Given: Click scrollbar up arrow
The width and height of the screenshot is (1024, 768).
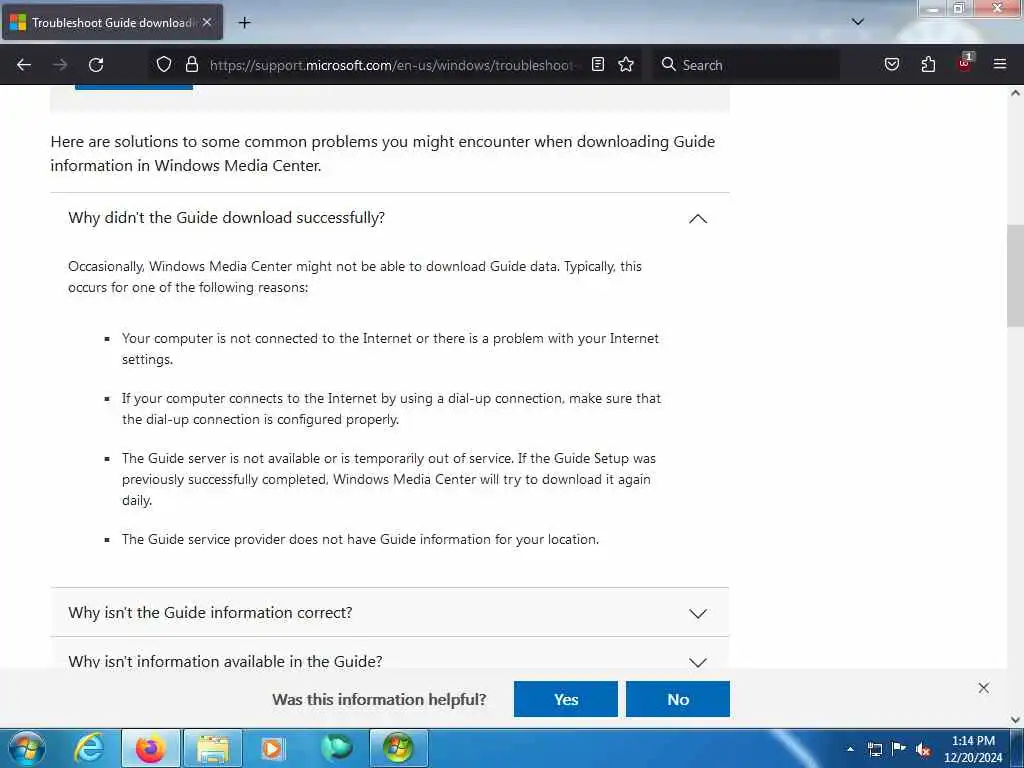Looking at the screenshot, I should (x=1015, y=93).
